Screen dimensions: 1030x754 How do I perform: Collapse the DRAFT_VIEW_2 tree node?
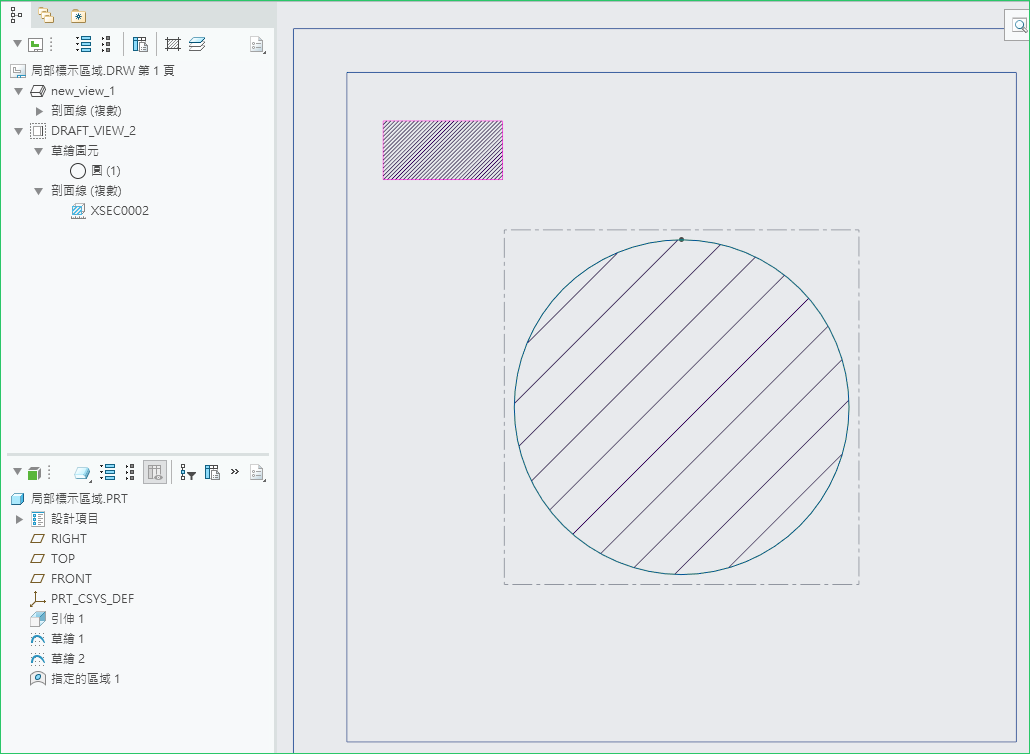coord(18,131)
